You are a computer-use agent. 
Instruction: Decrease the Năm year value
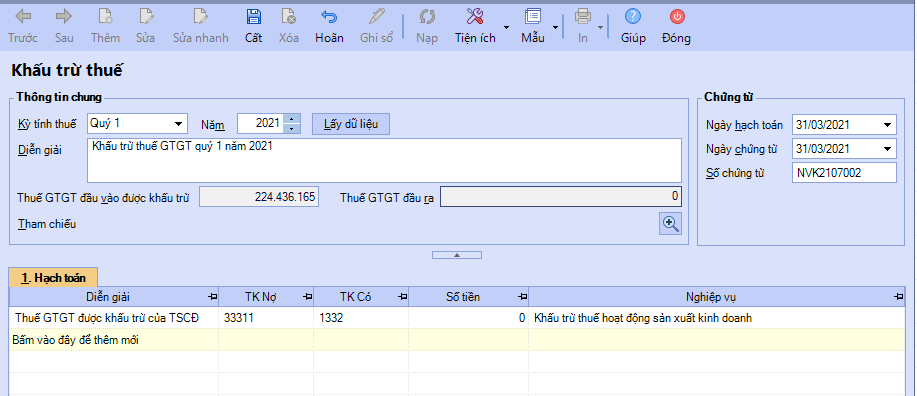click(x=291, y=129)
